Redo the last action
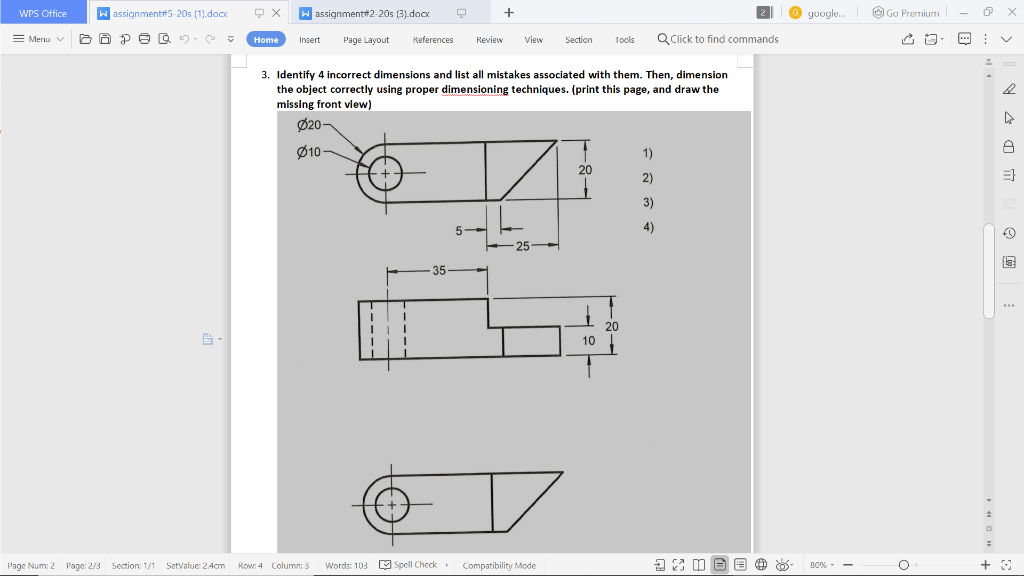The height and width of the screenshot is (576, 1024). pyautogui.click(x=210, y=38)
